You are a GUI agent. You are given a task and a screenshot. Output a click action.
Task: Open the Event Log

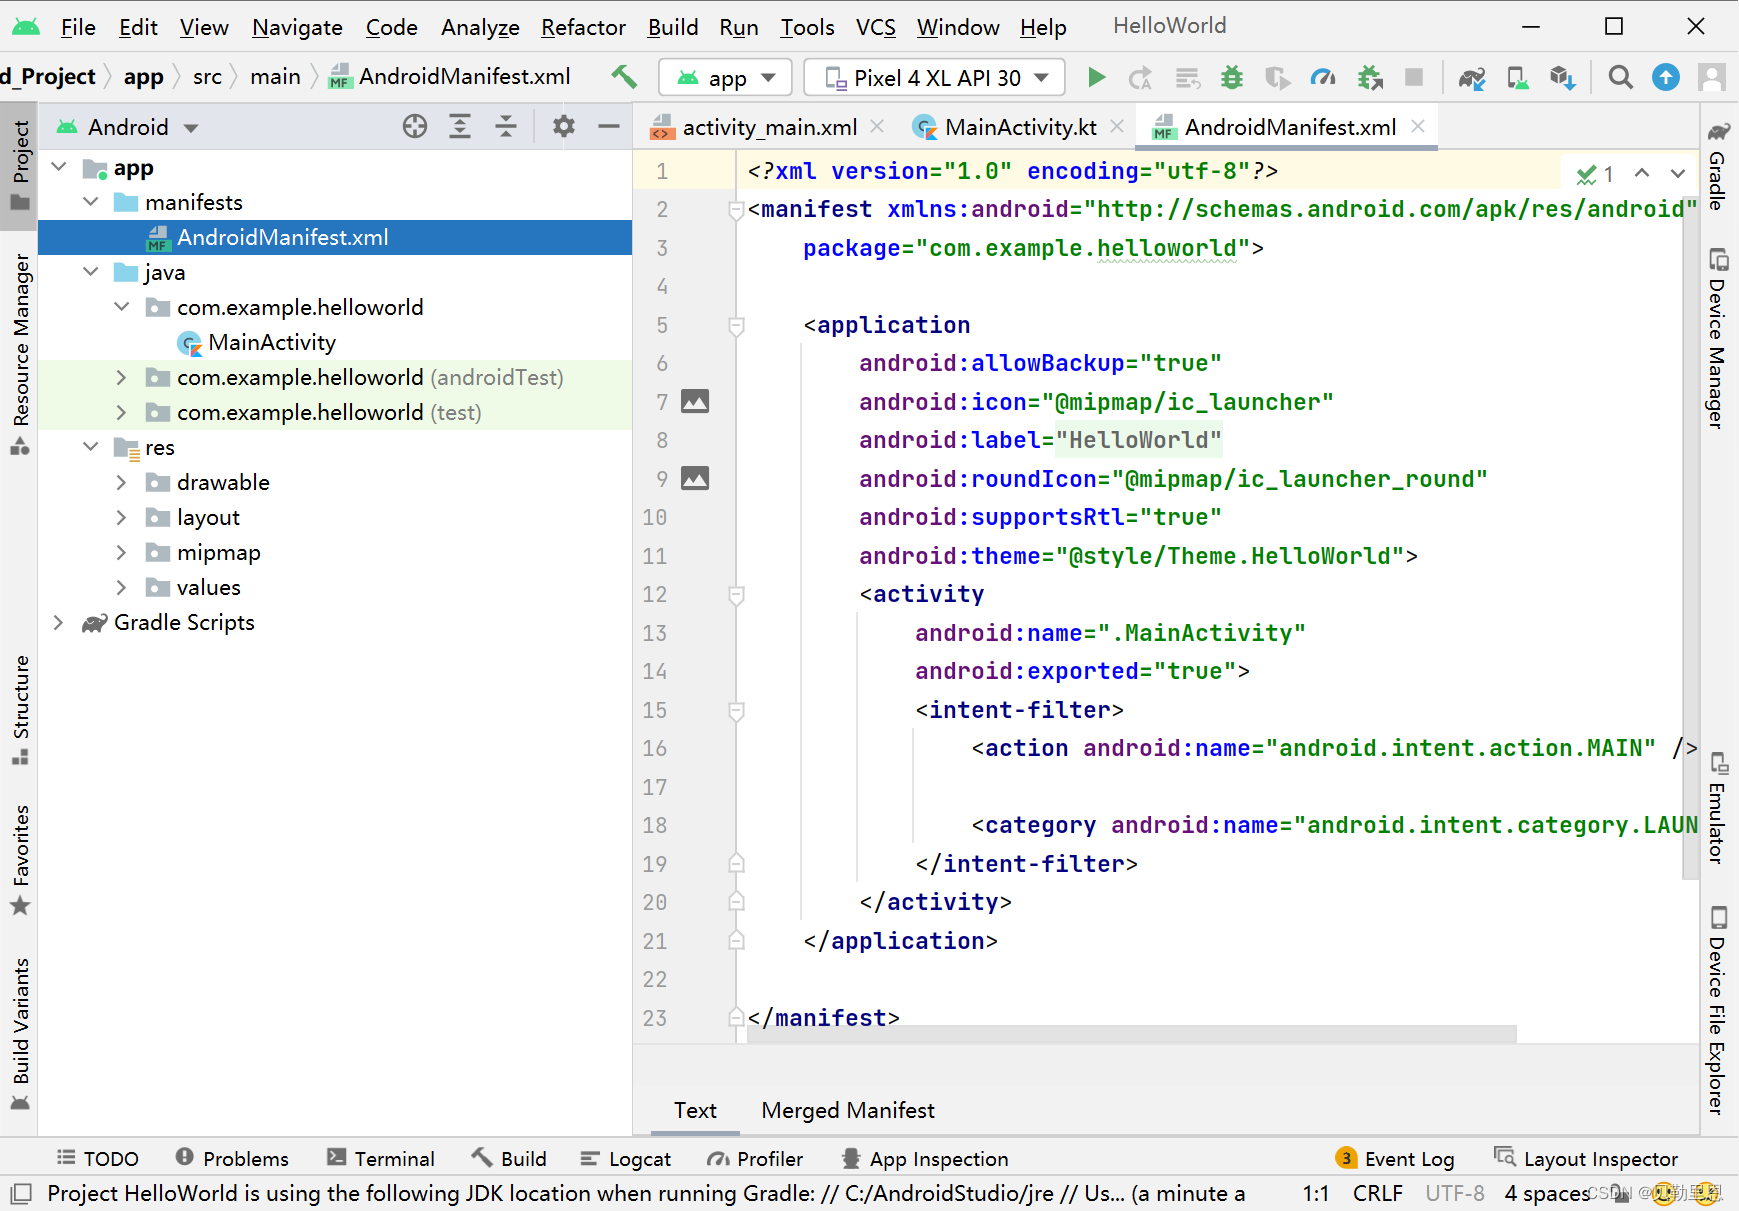tap(1395, 1159)
